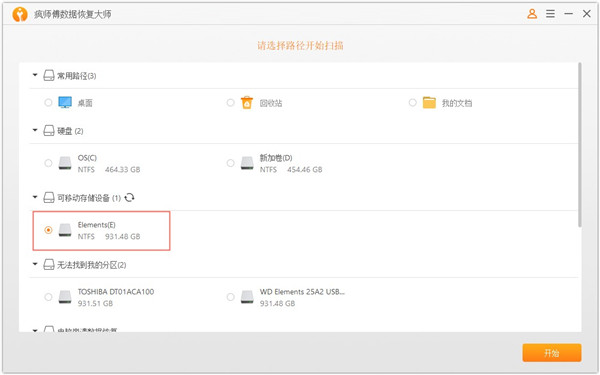Click the drive icon beside 硬盘 (2)
Viewport: 600px width, 375px height.
pos(49,131)
